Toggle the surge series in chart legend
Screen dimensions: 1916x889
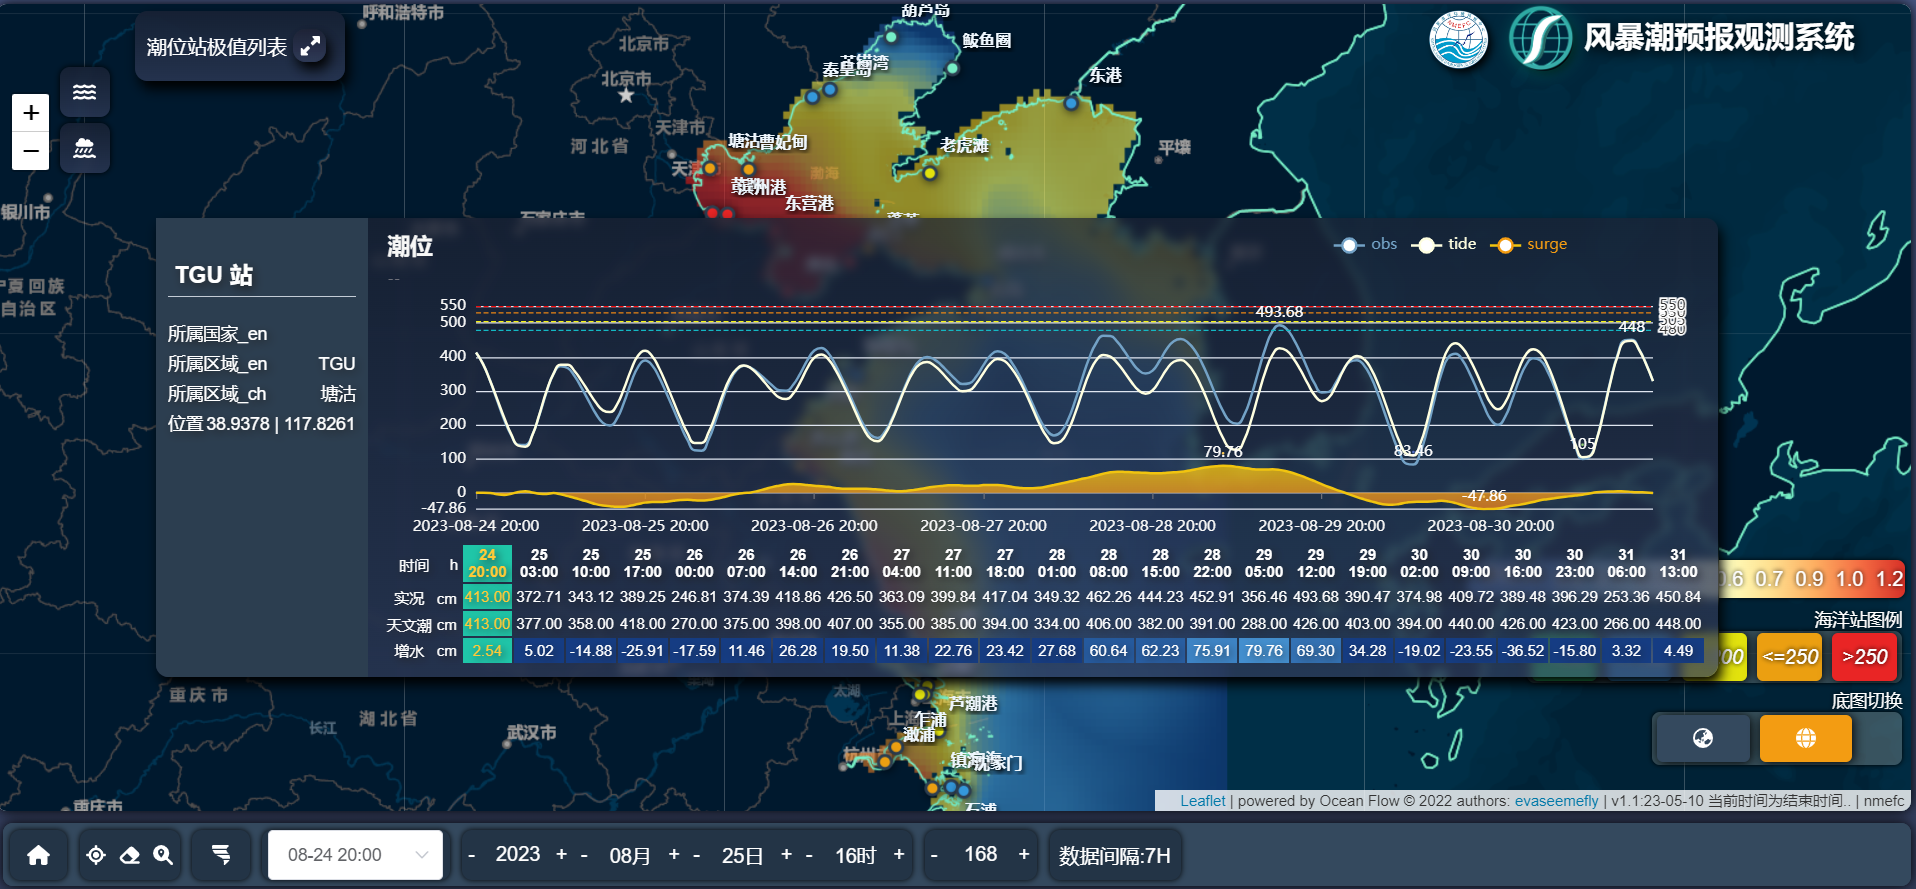[1529, 244]
